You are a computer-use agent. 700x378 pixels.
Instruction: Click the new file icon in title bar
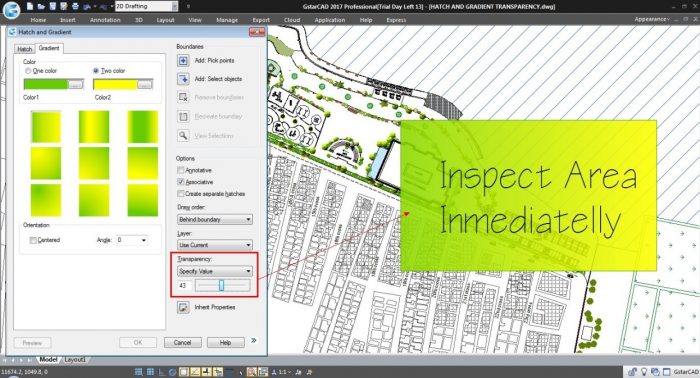click(30, 6)
